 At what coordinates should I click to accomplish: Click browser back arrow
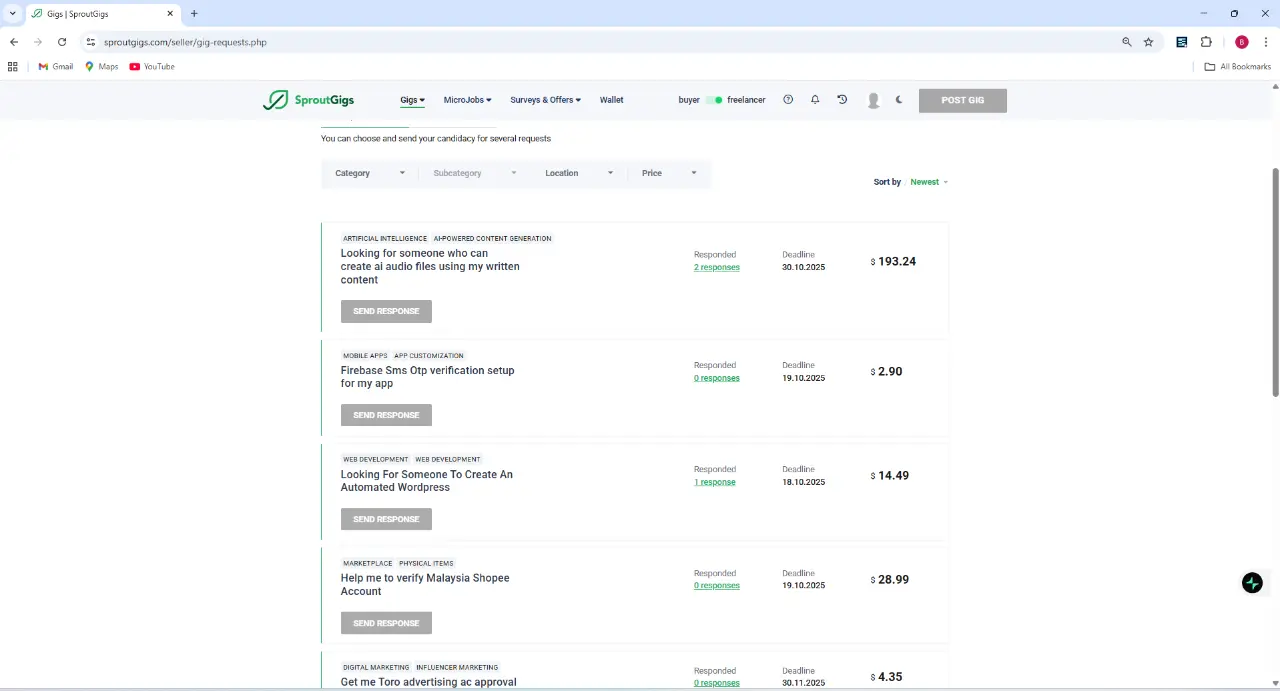[x=14, y=42]
